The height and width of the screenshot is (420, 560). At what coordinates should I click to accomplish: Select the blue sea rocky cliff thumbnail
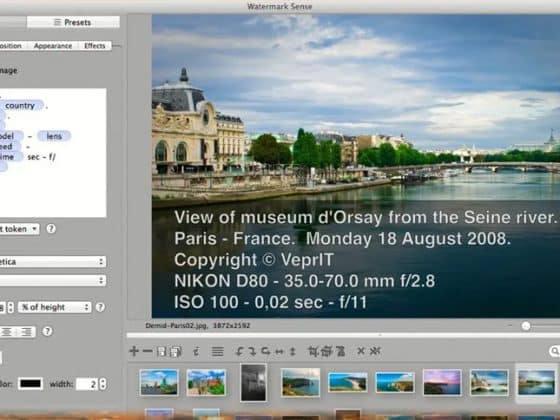(x=395, y=382)
